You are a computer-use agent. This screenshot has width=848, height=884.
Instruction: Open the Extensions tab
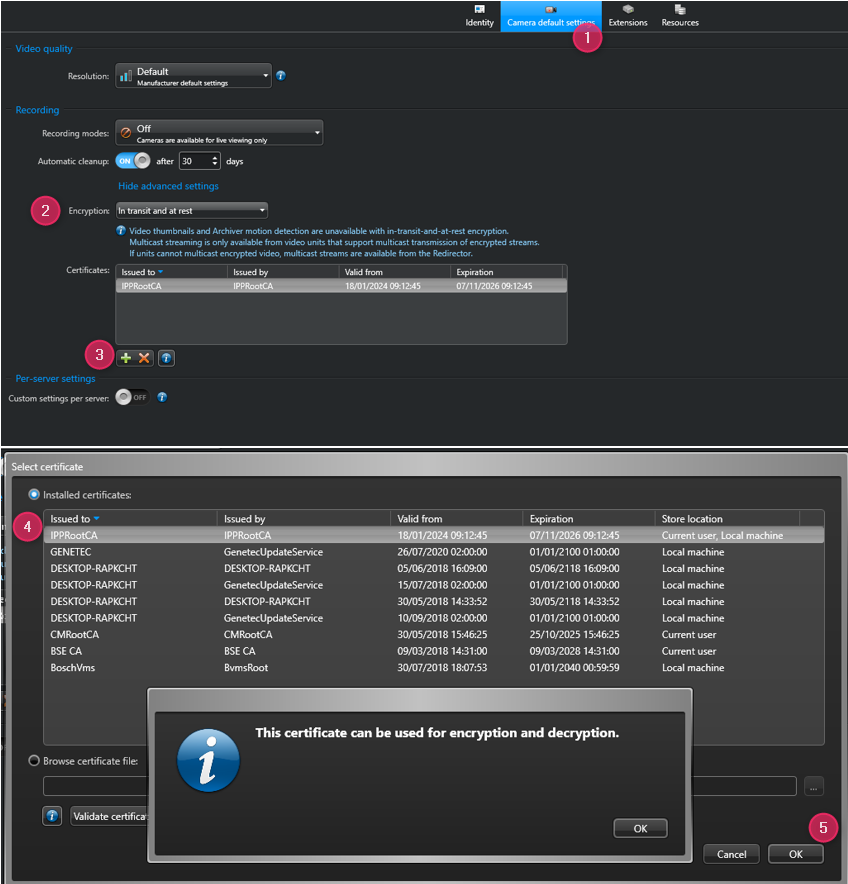[628, 16]
